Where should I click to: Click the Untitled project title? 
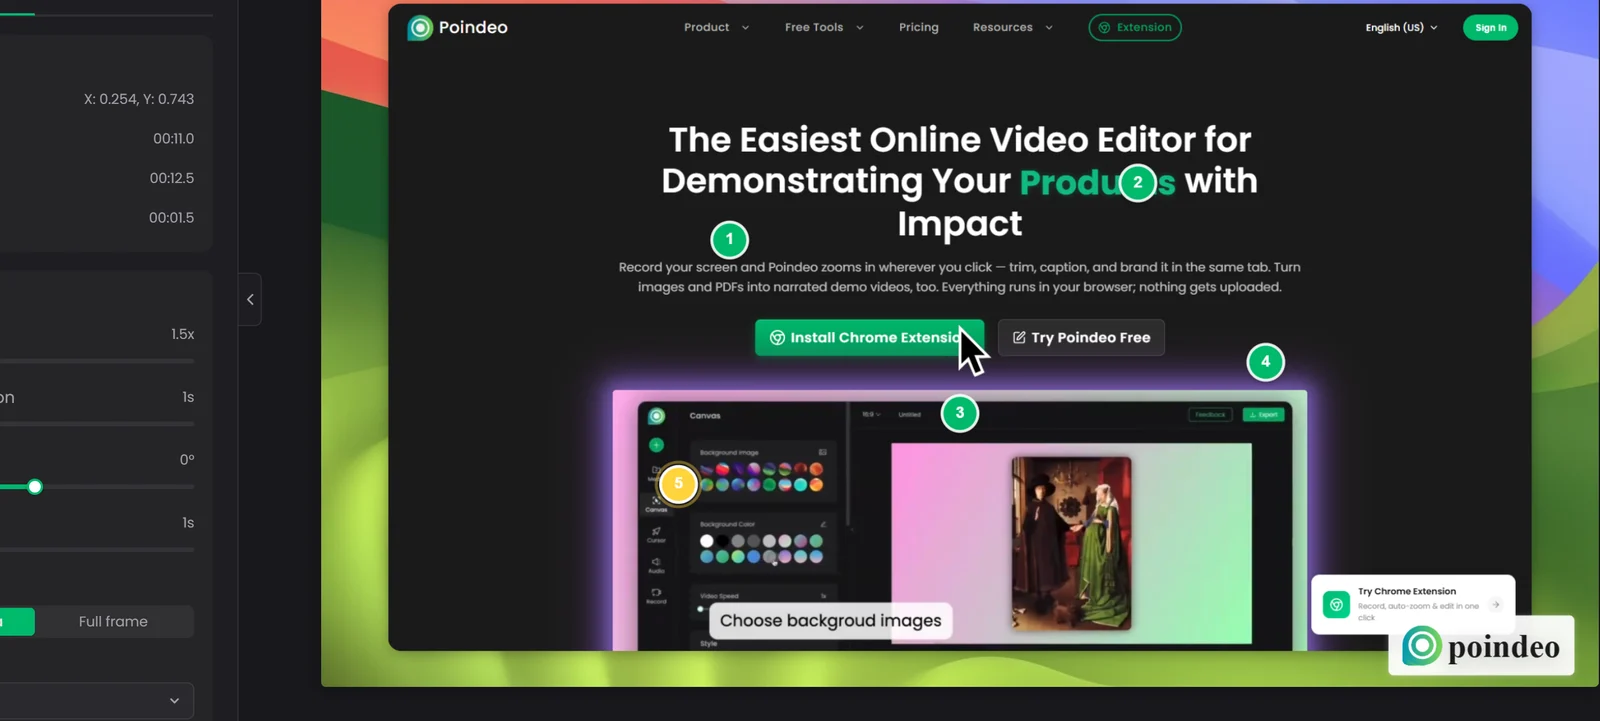[909, 414]
